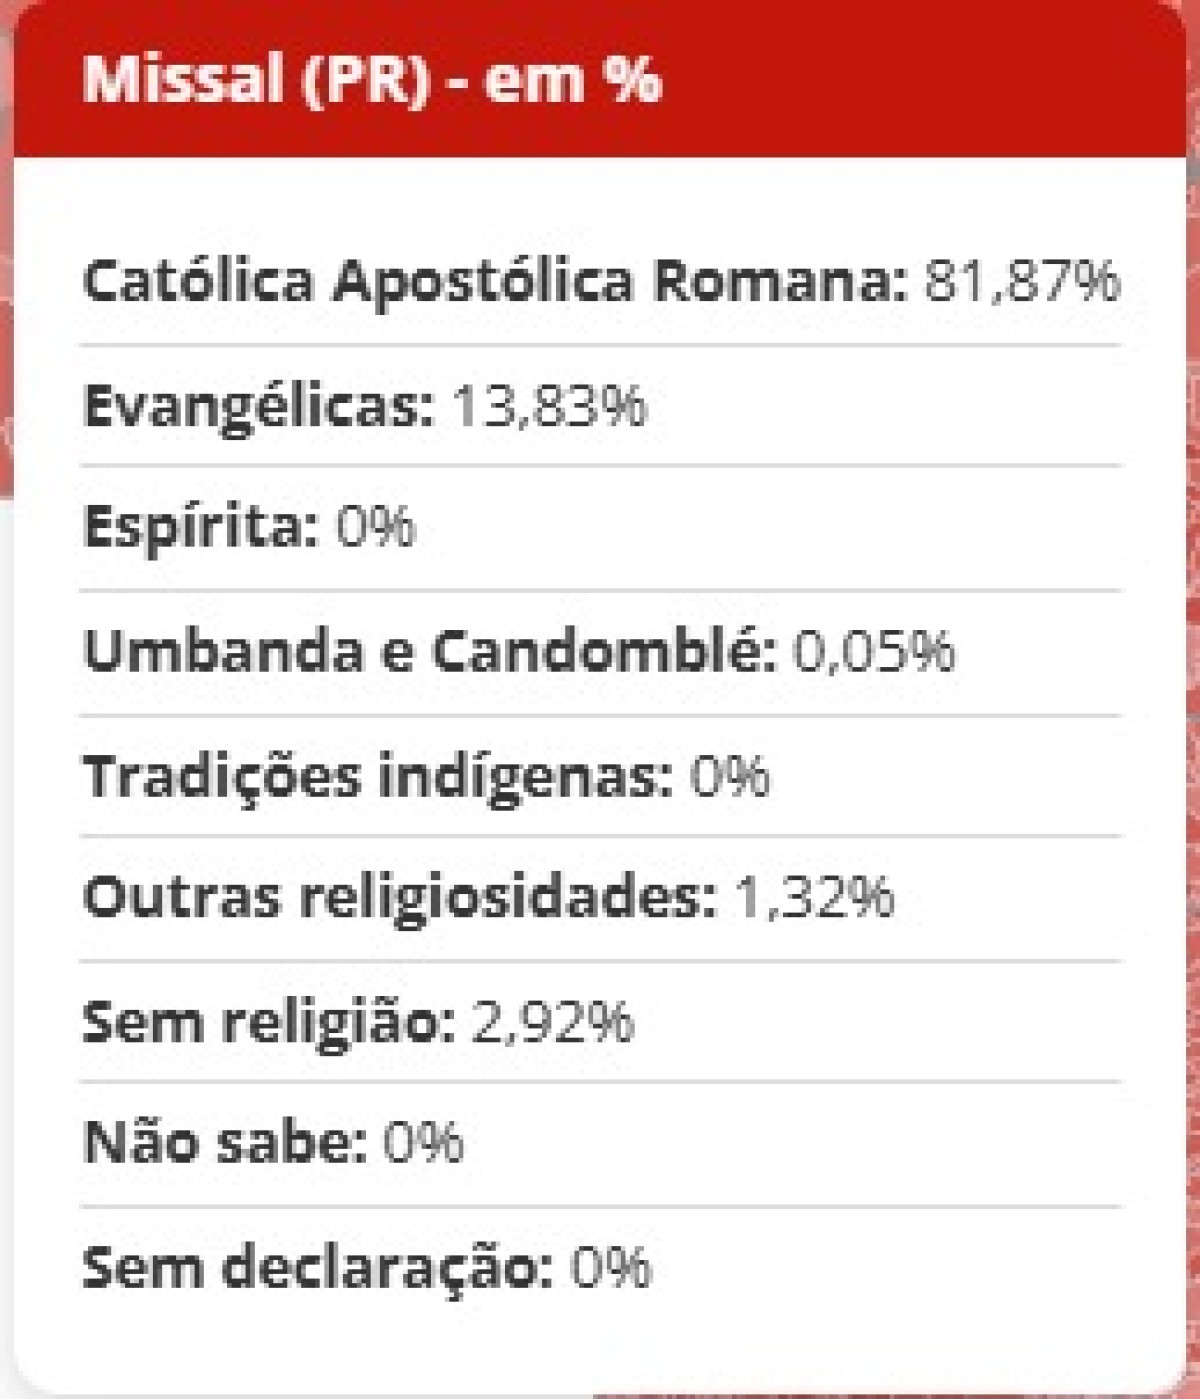Image resolution: width=1200 pixels, height=1399 pixels.
Task: Click the 13,83% Evangélicas value
Action: tap(550, 405)
